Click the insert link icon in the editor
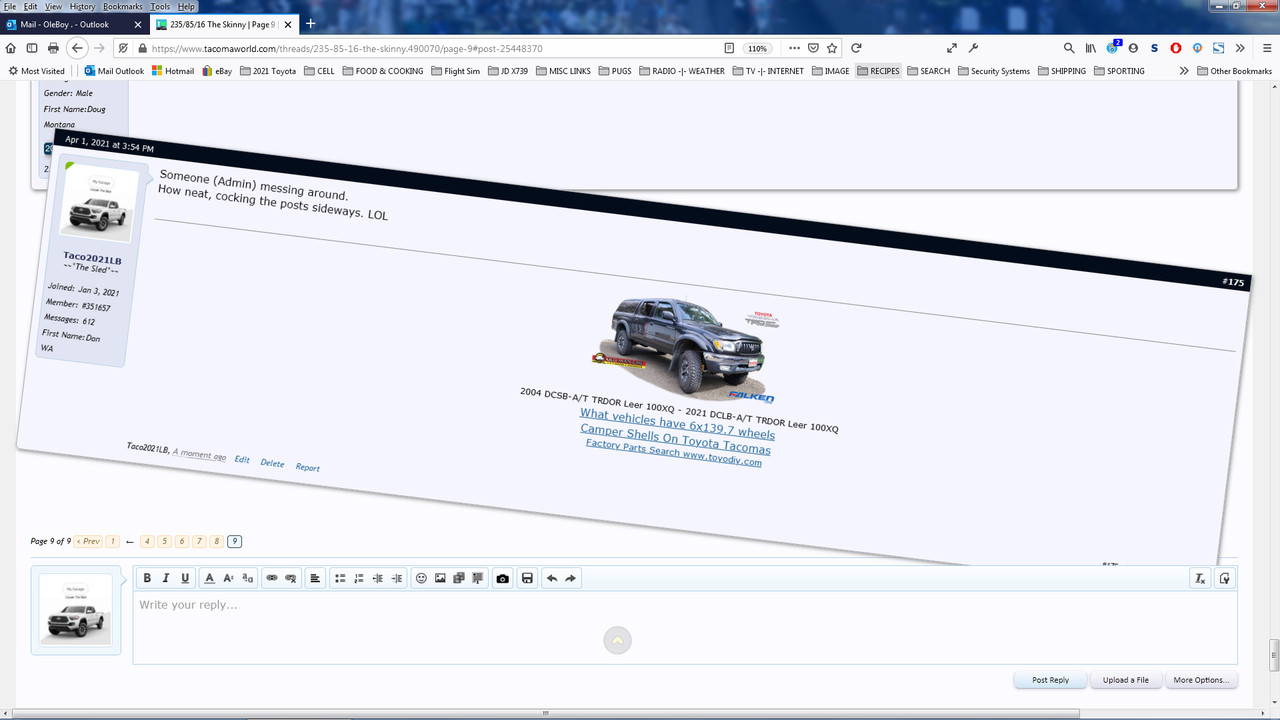1280x720 pixels. [271, 578]
